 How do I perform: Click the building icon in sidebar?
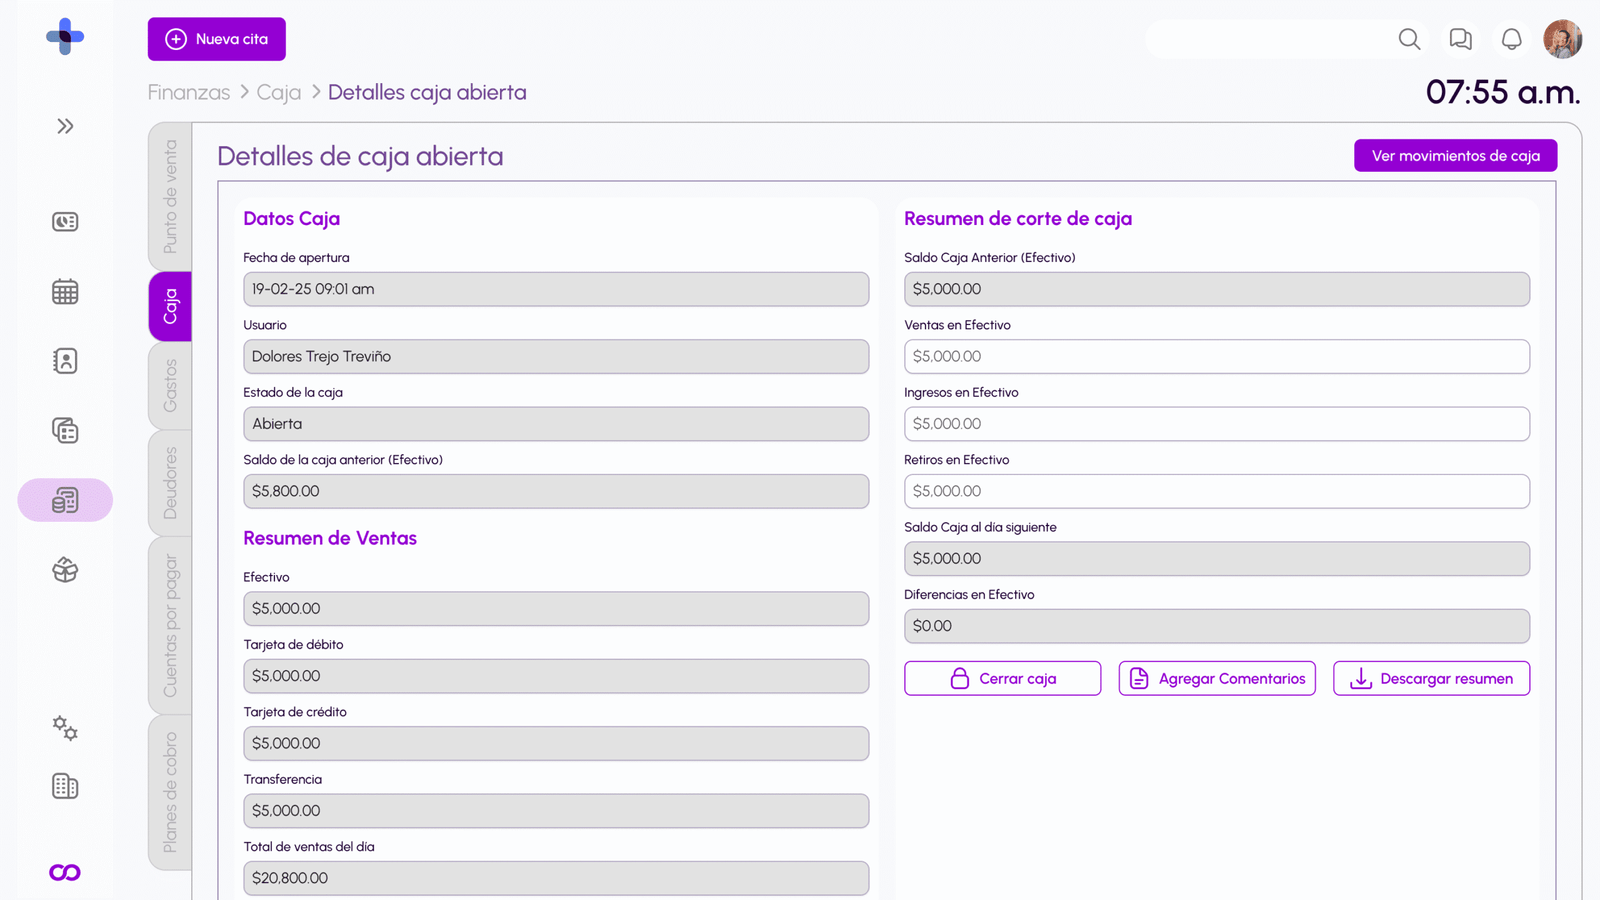[x=65, y=787]
